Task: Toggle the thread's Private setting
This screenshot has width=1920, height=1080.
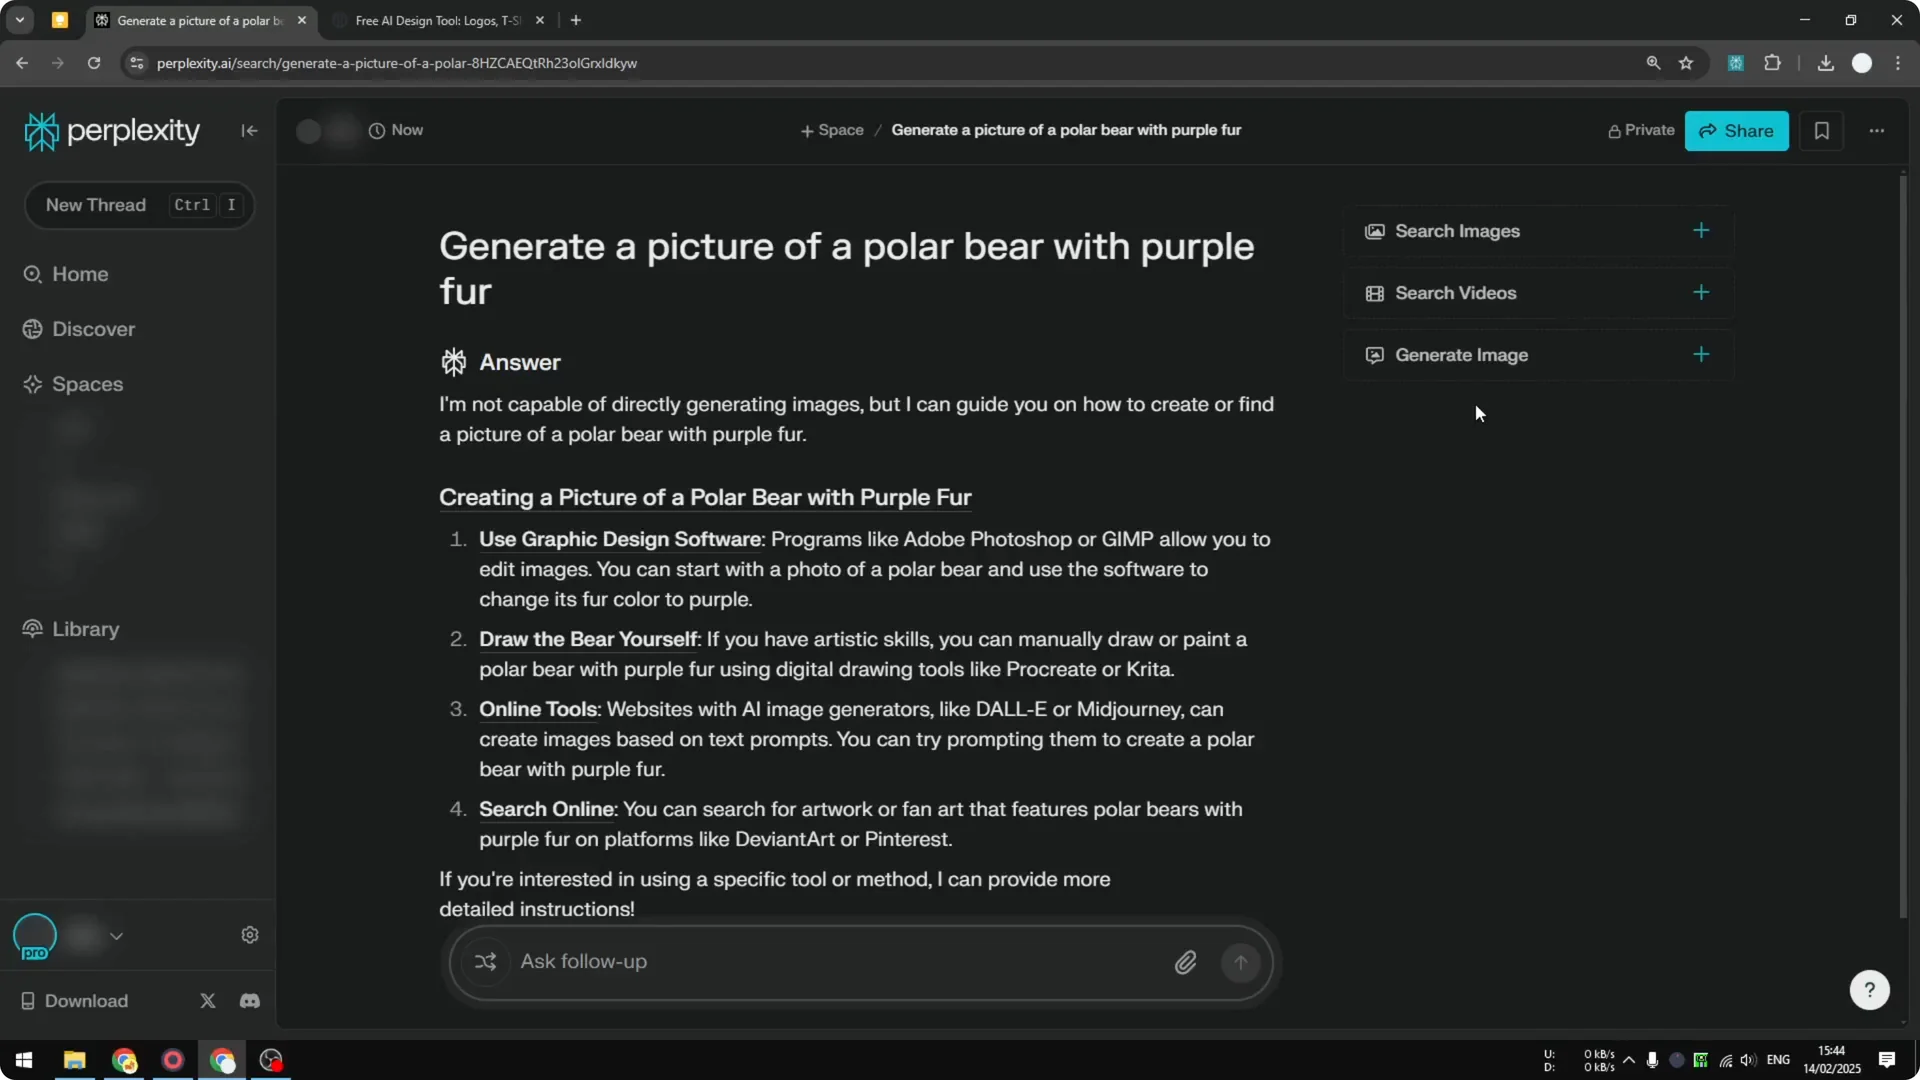Action: (1641, 130)
